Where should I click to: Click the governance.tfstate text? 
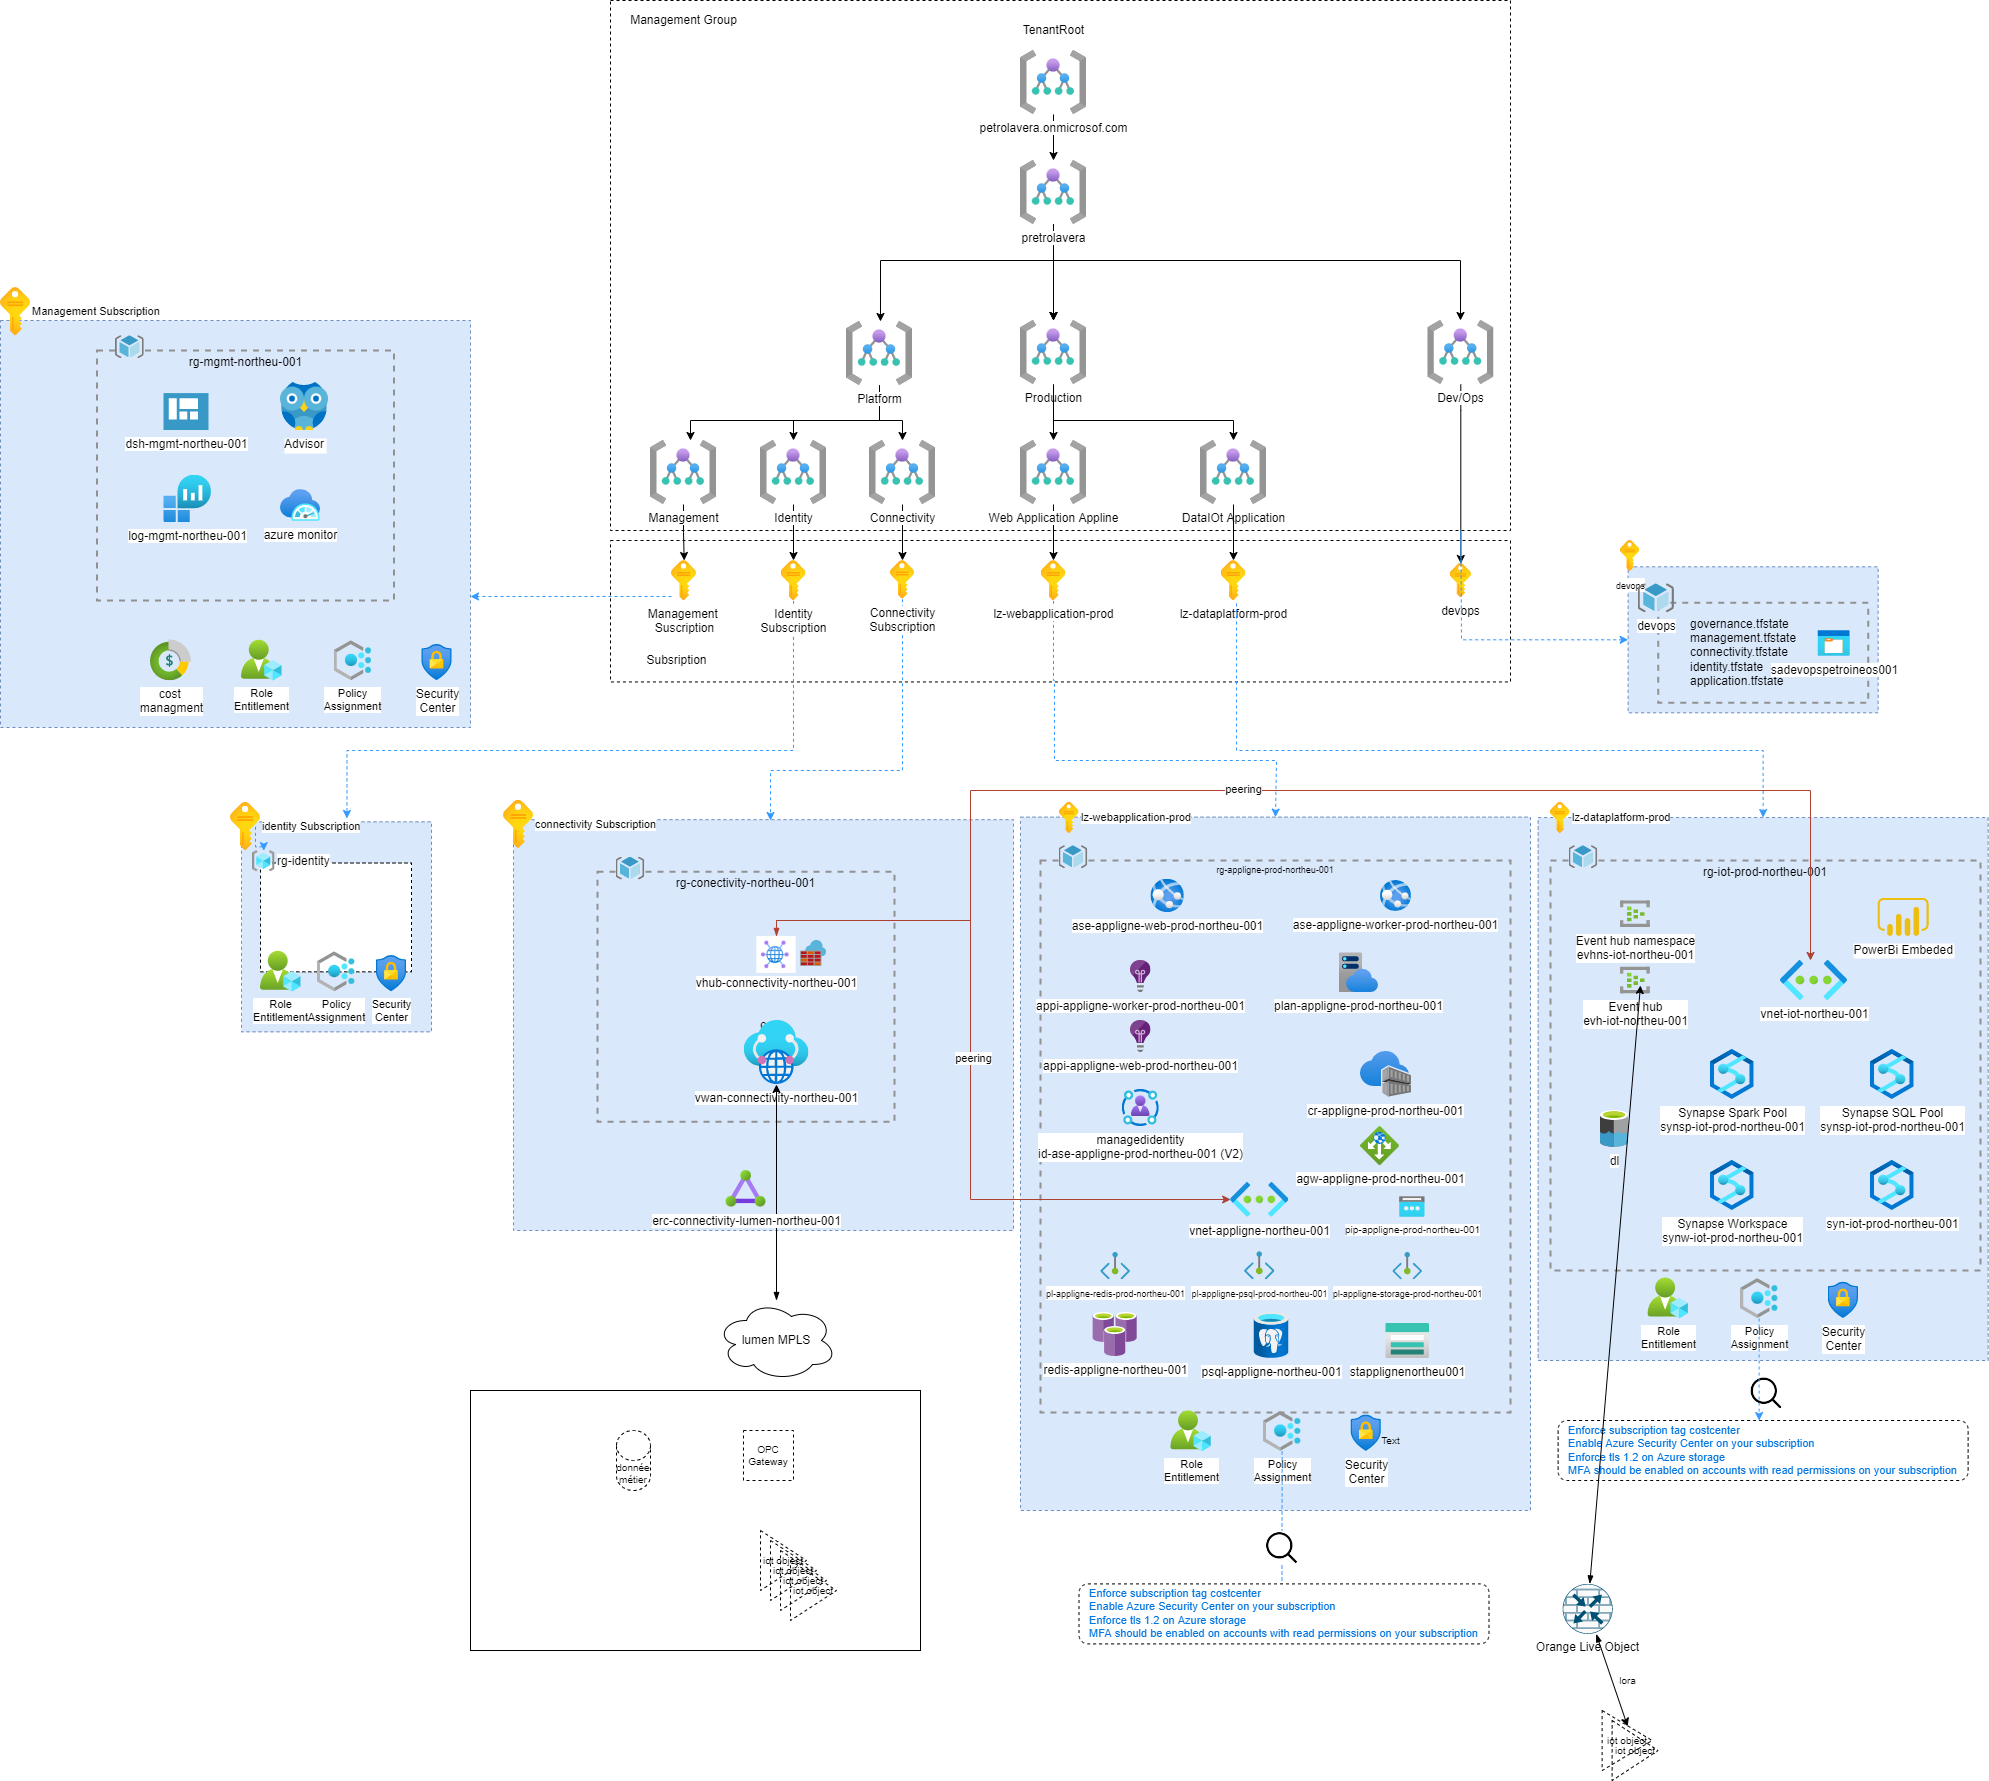[1739, 624]
